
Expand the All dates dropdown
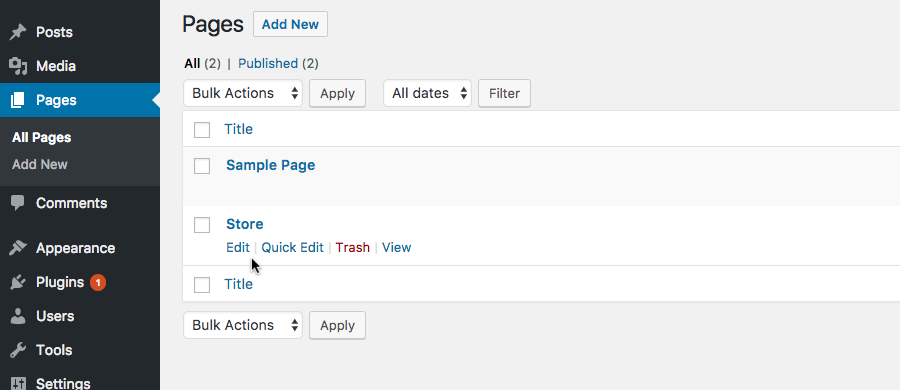pos(427,93)
